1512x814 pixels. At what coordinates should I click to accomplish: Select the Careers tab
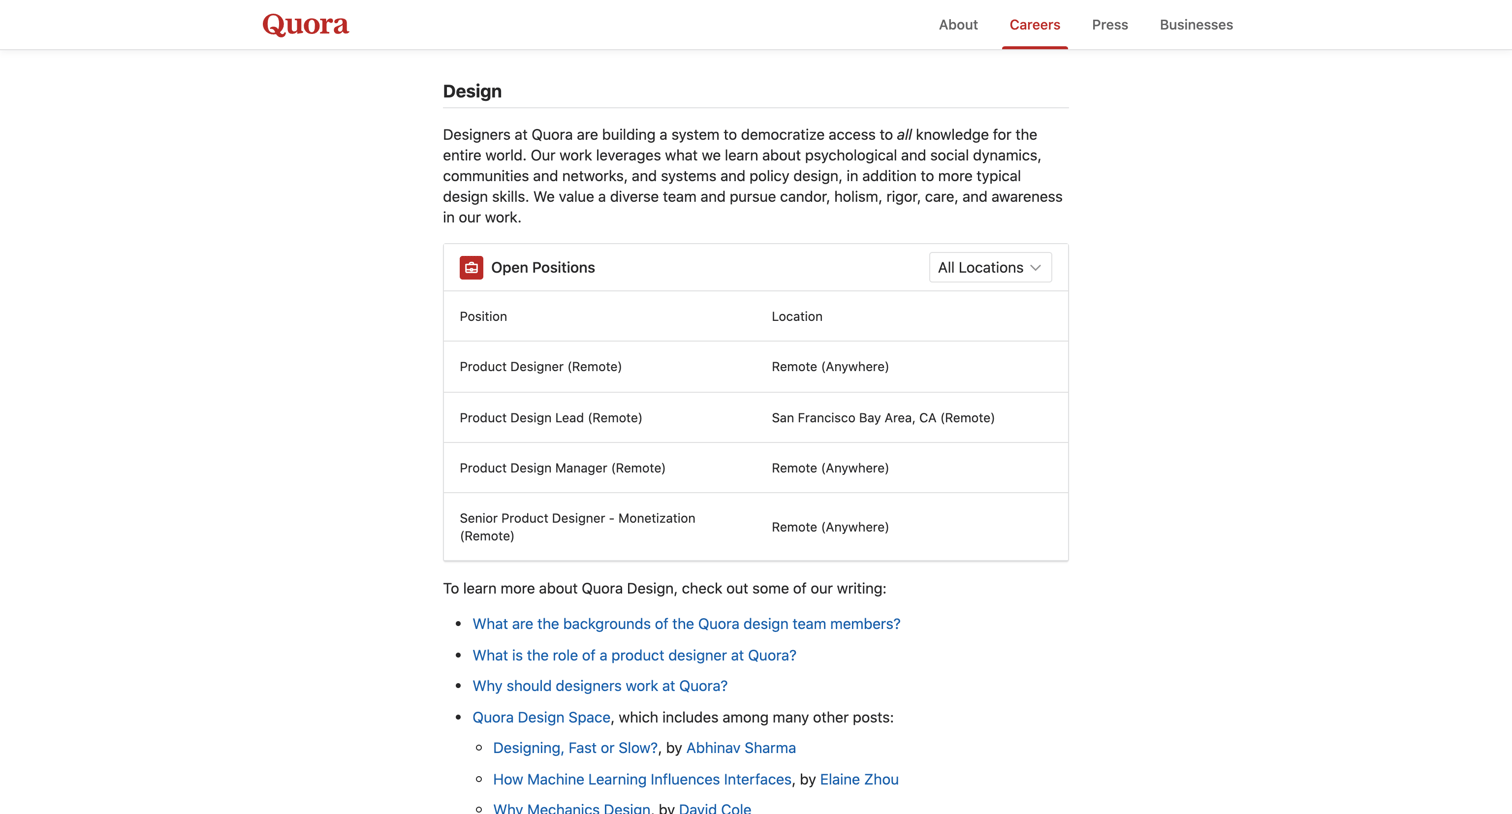point(1035,25)
